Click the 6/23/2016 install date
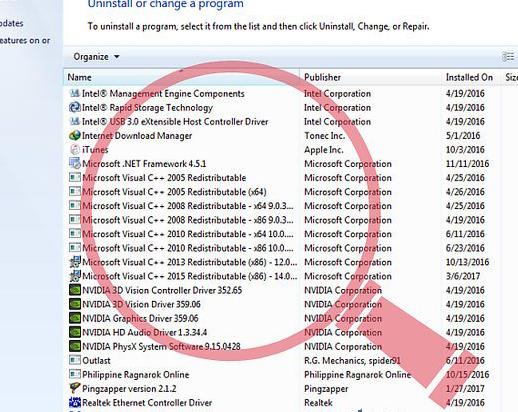Image resolution: width=518 pixels, height=412 pixels. coord(465,248)
